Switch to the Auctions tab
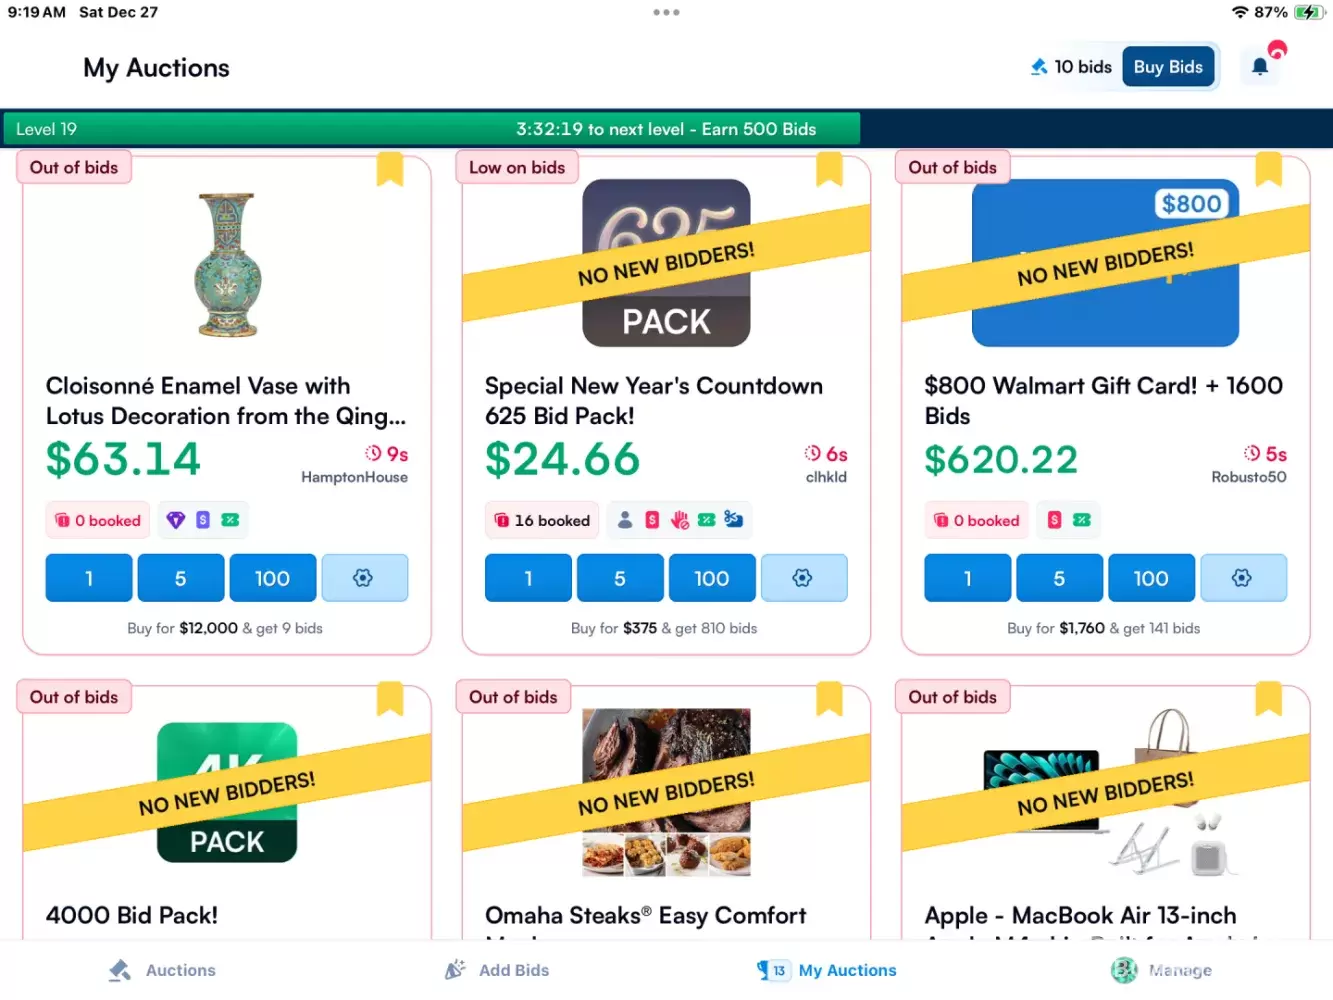 [162, 970]
